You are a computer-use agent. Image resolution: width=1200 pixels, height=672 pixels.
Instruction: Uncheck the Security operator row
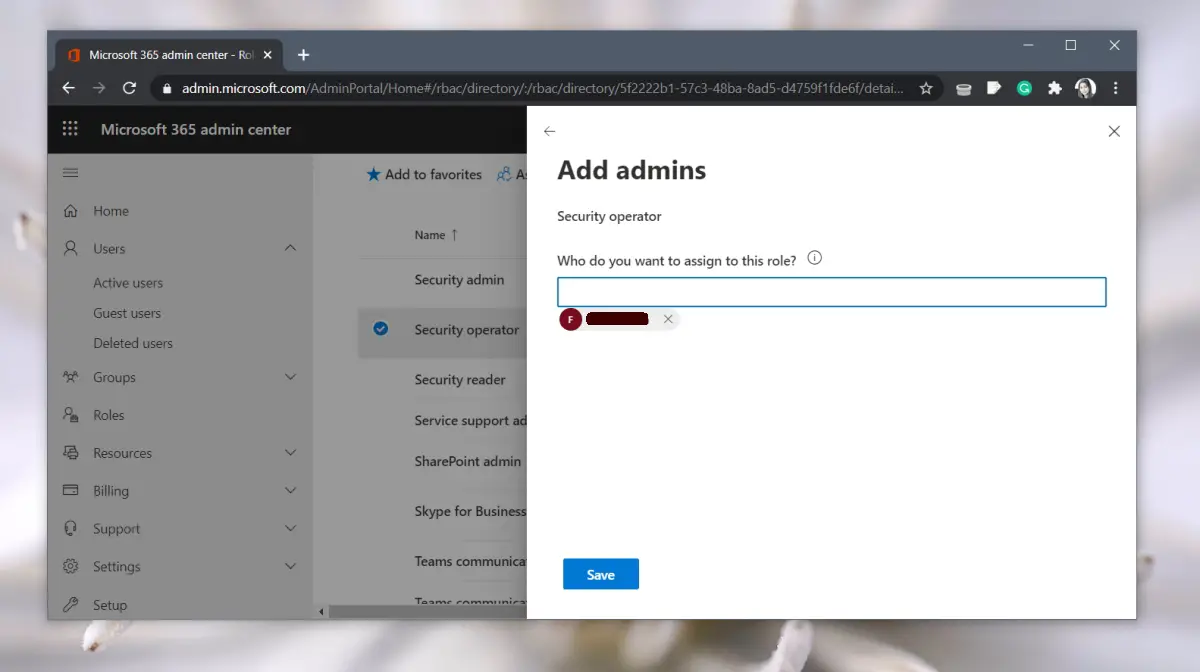tap(380, 328)
